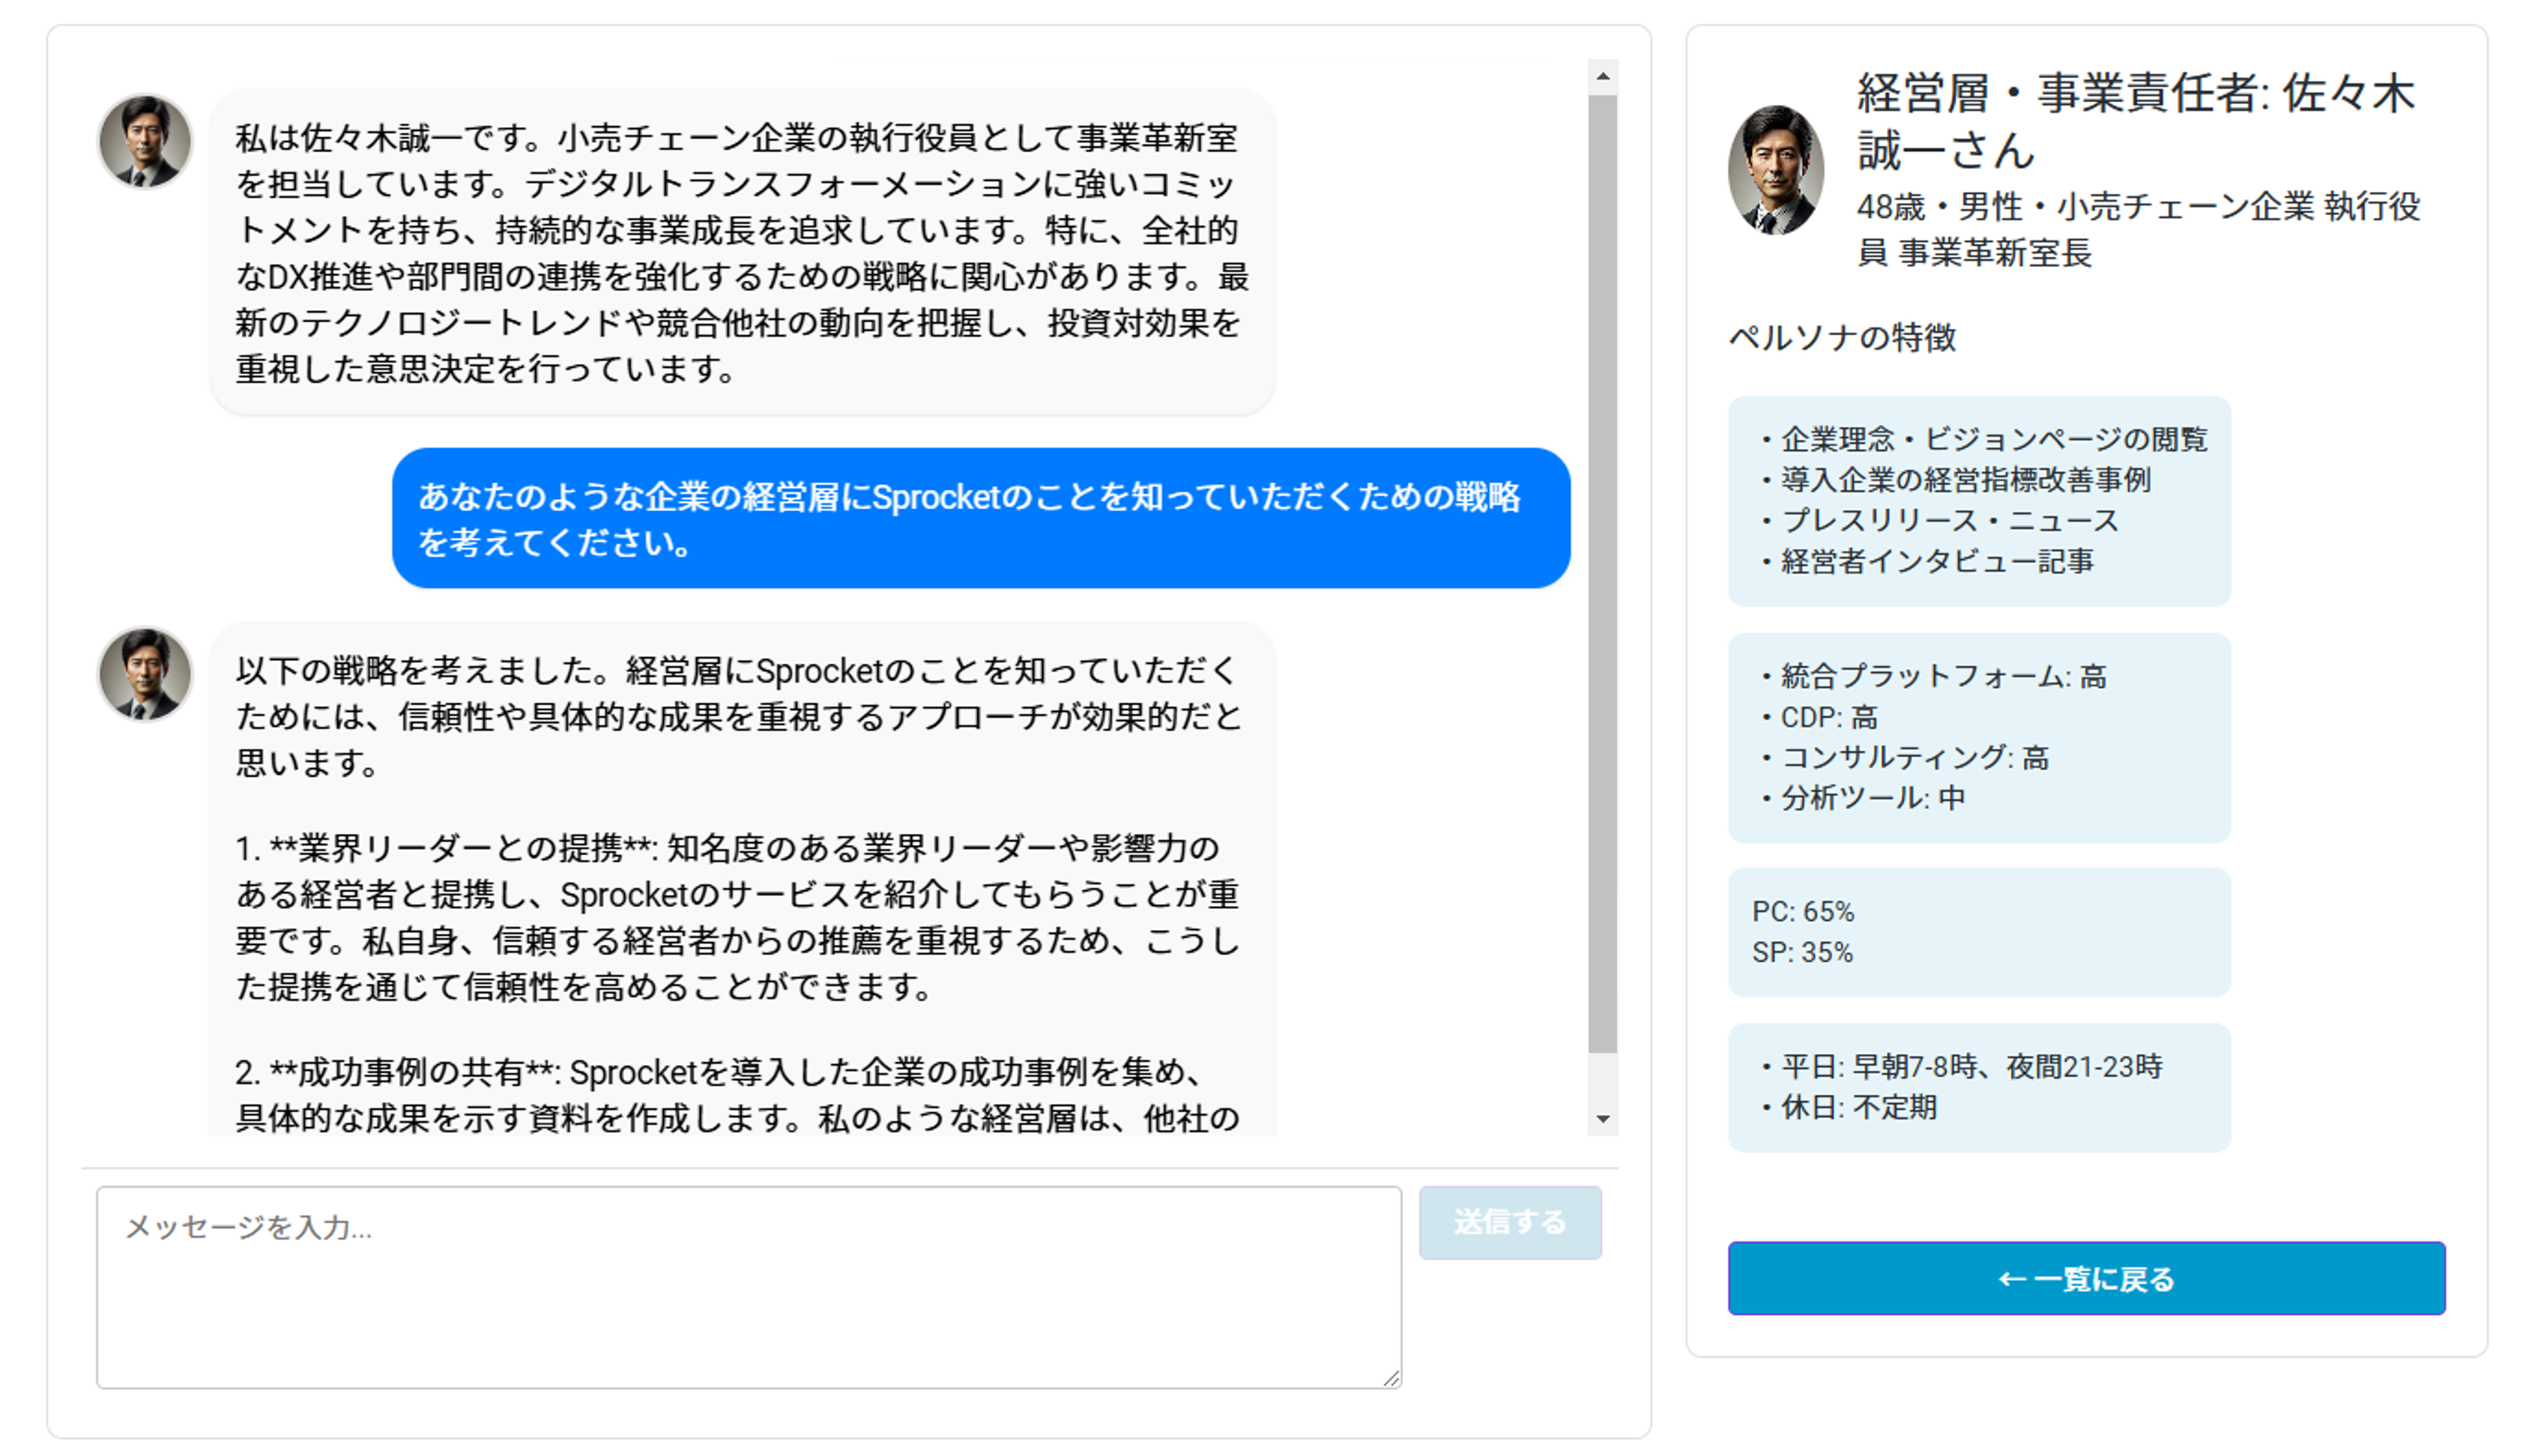Screen dimensions: 2535x1456
Task: Click the first intro message from 佐々木誠一
Action: point(741,252)
